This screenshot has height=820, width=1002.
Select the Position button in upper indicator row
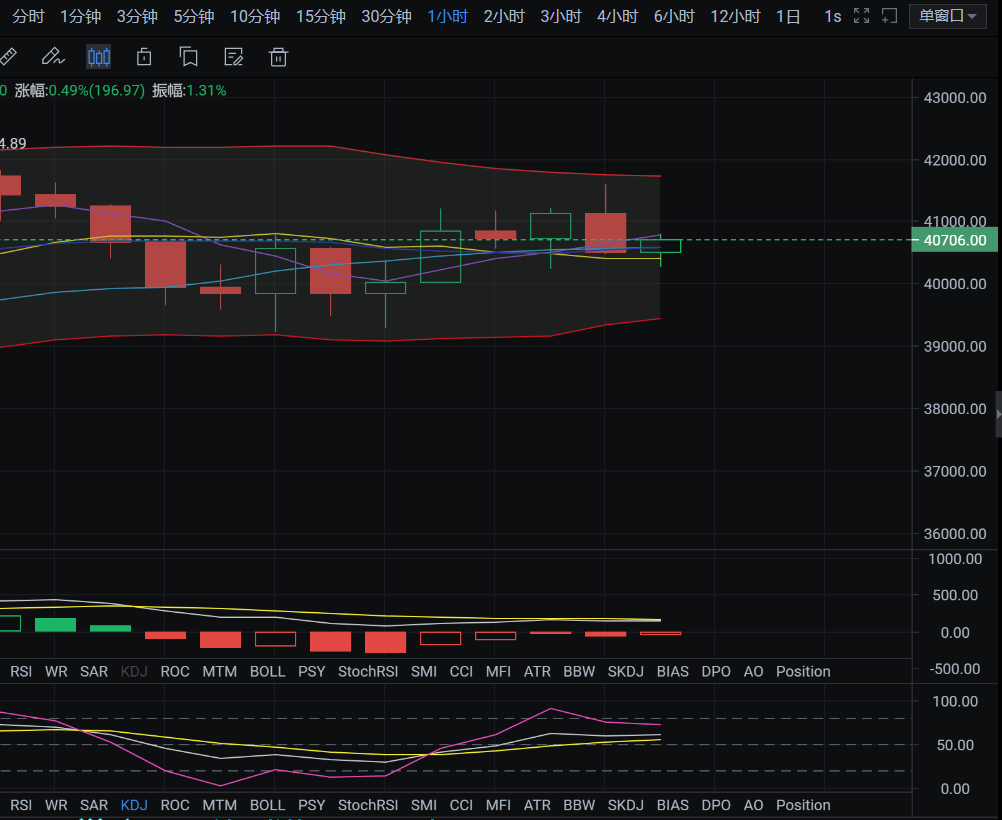pyautogui.click(x=803, y=671)
